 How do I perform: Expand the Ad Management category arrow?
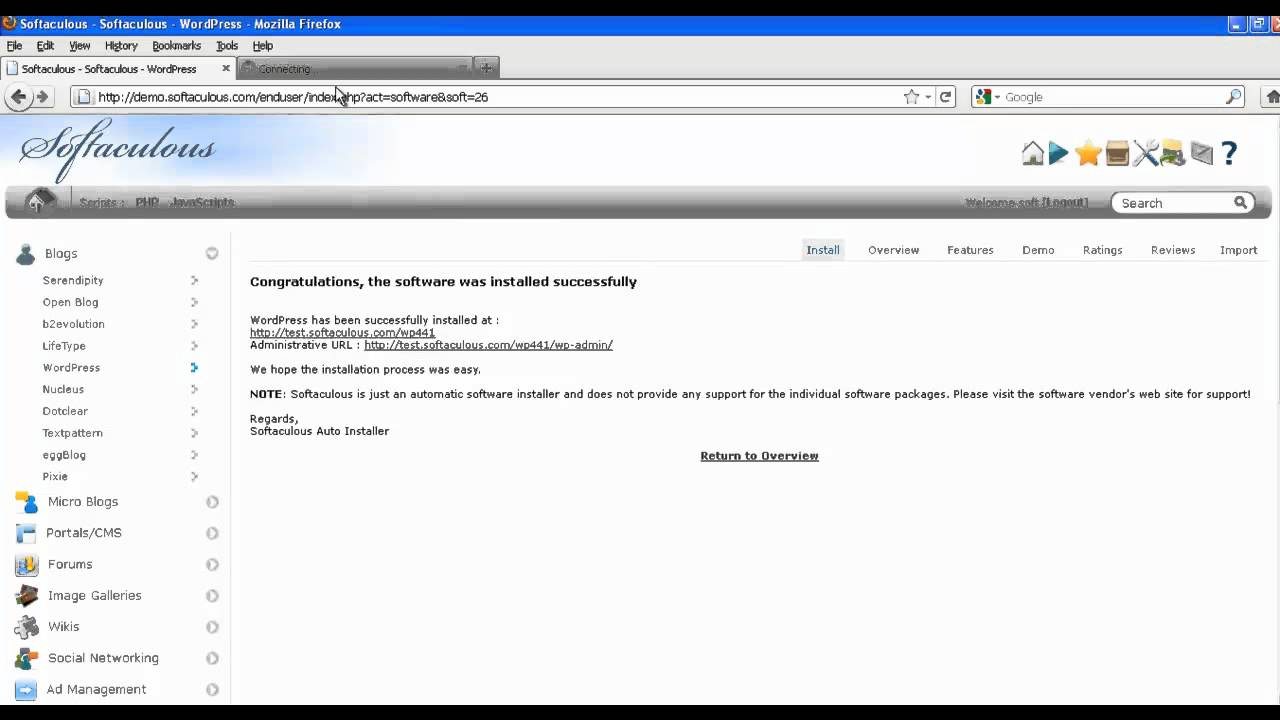(212, 689)
